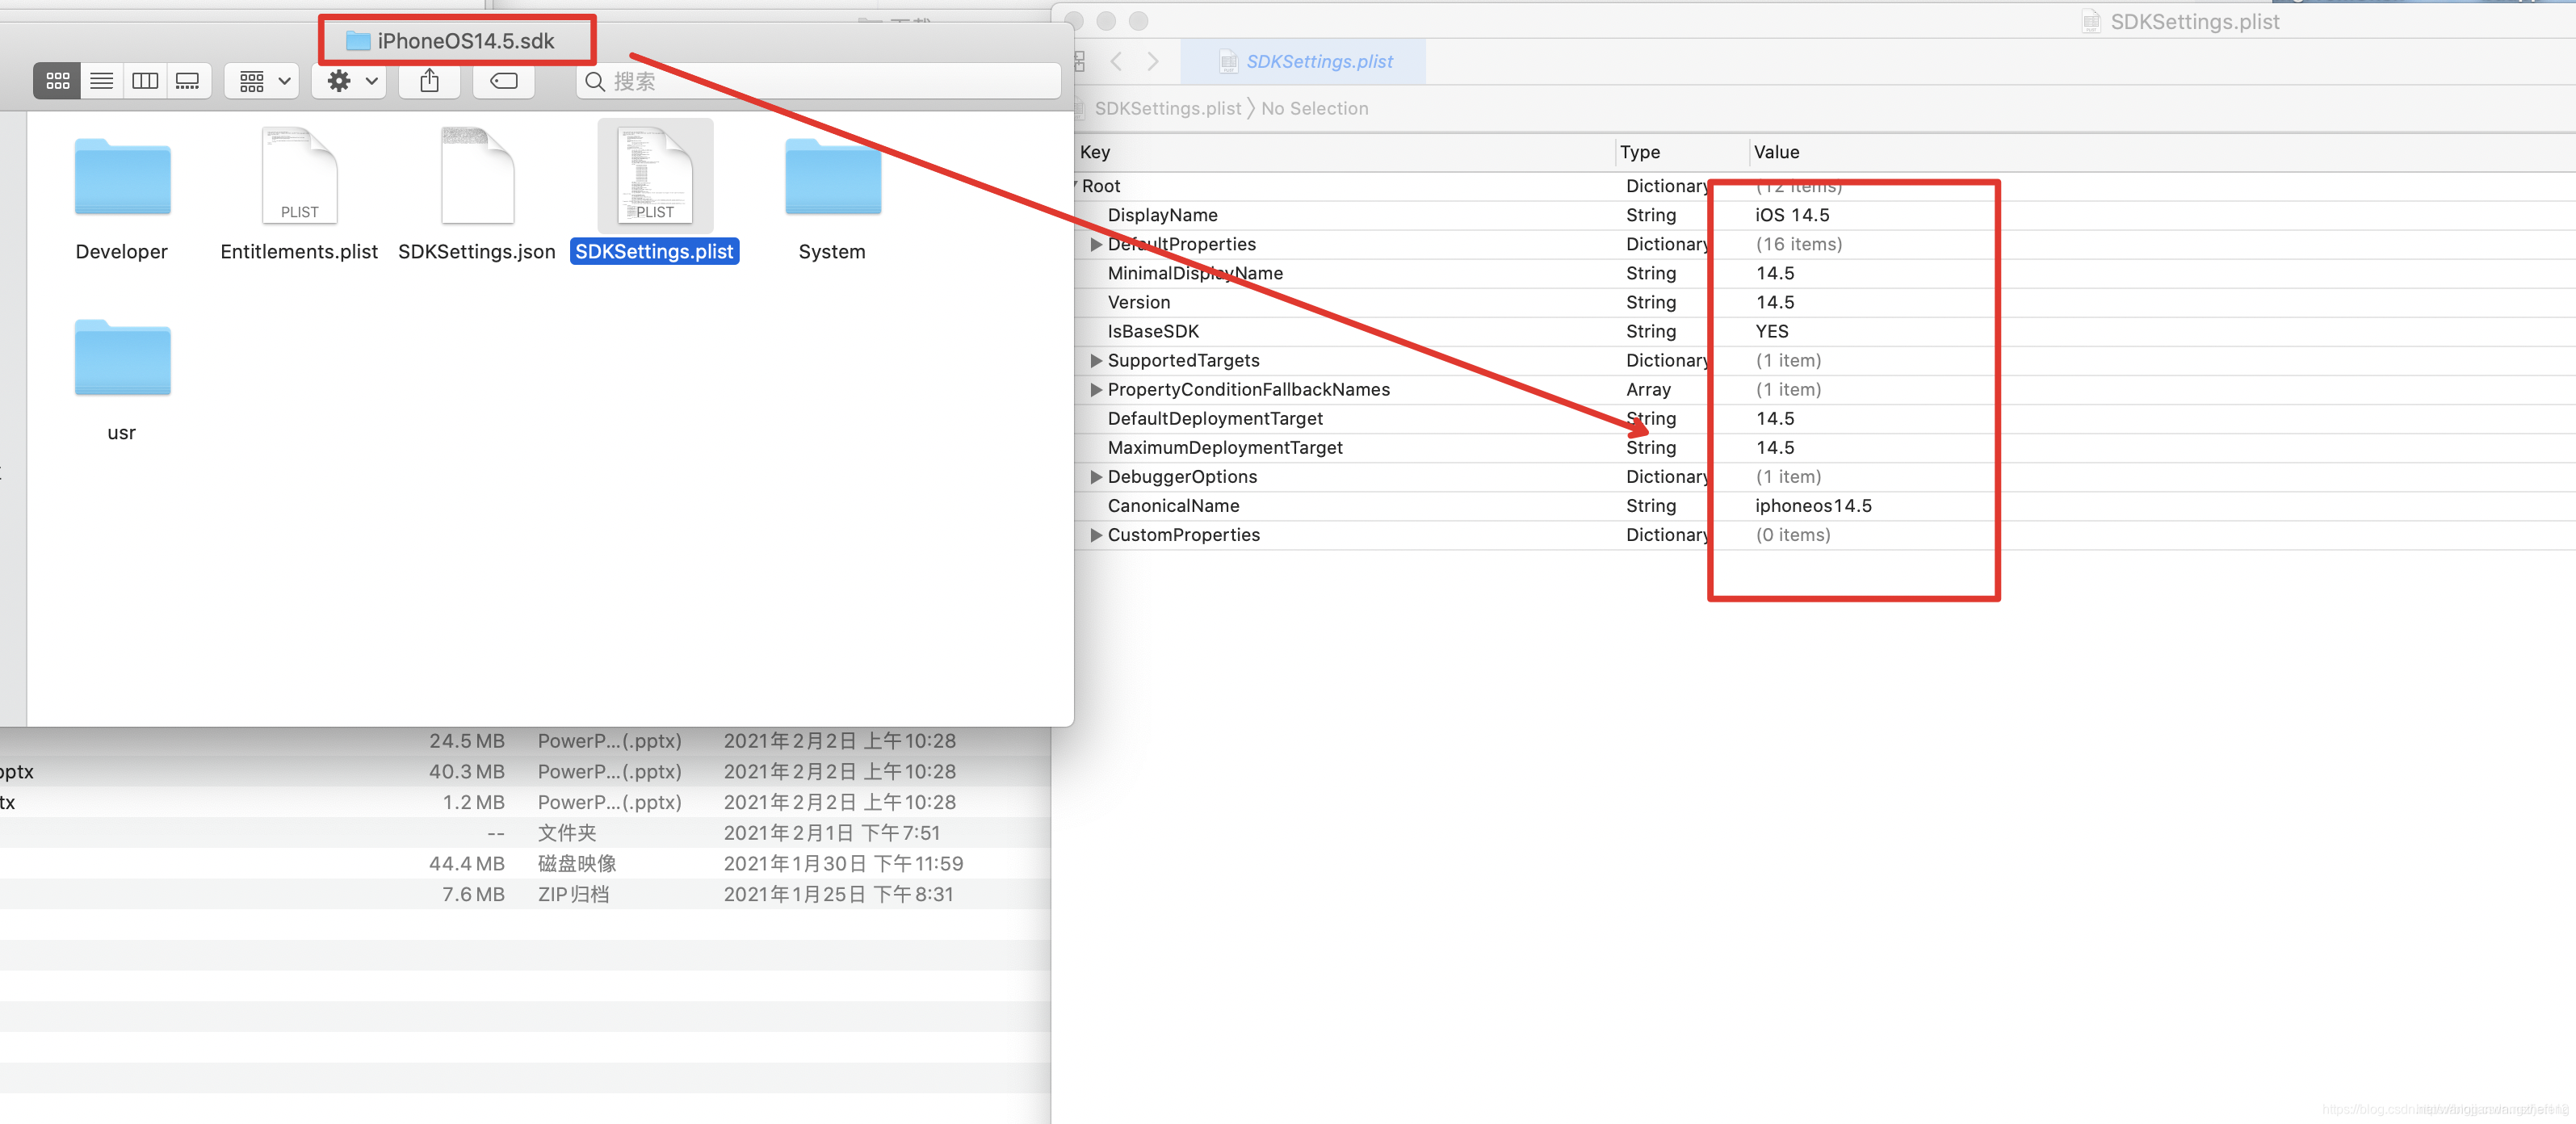Go back in Xcode editor history

pos(1116,61)
